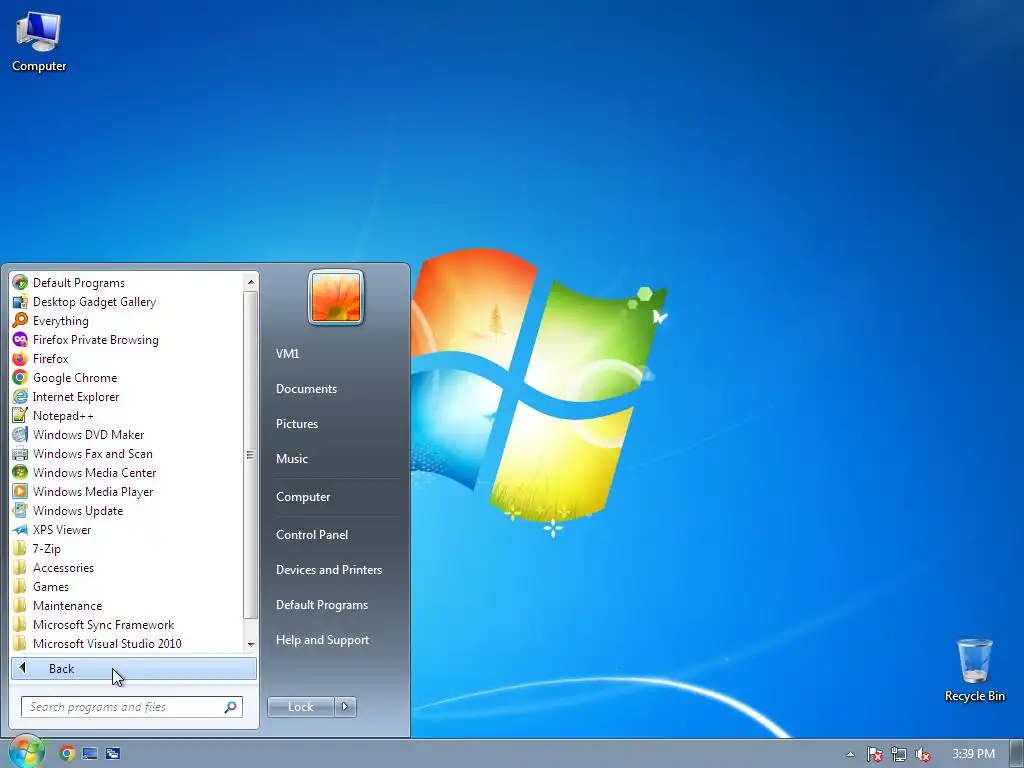Click the 3:39 PM clock
The height and width of the screenshot is (768, 1024).
[973, 754]
